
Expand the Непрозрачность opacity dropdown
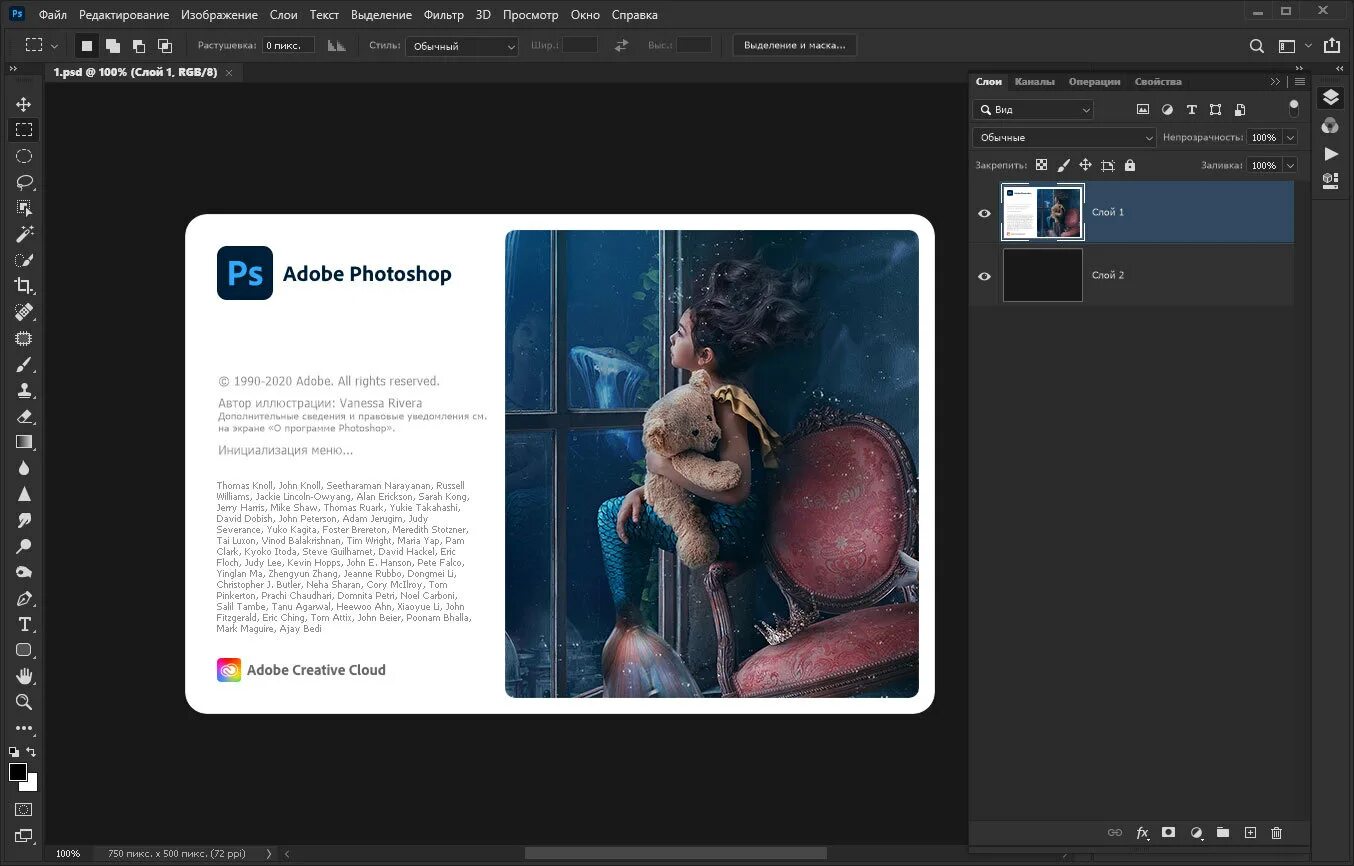tap(1290, 138)
